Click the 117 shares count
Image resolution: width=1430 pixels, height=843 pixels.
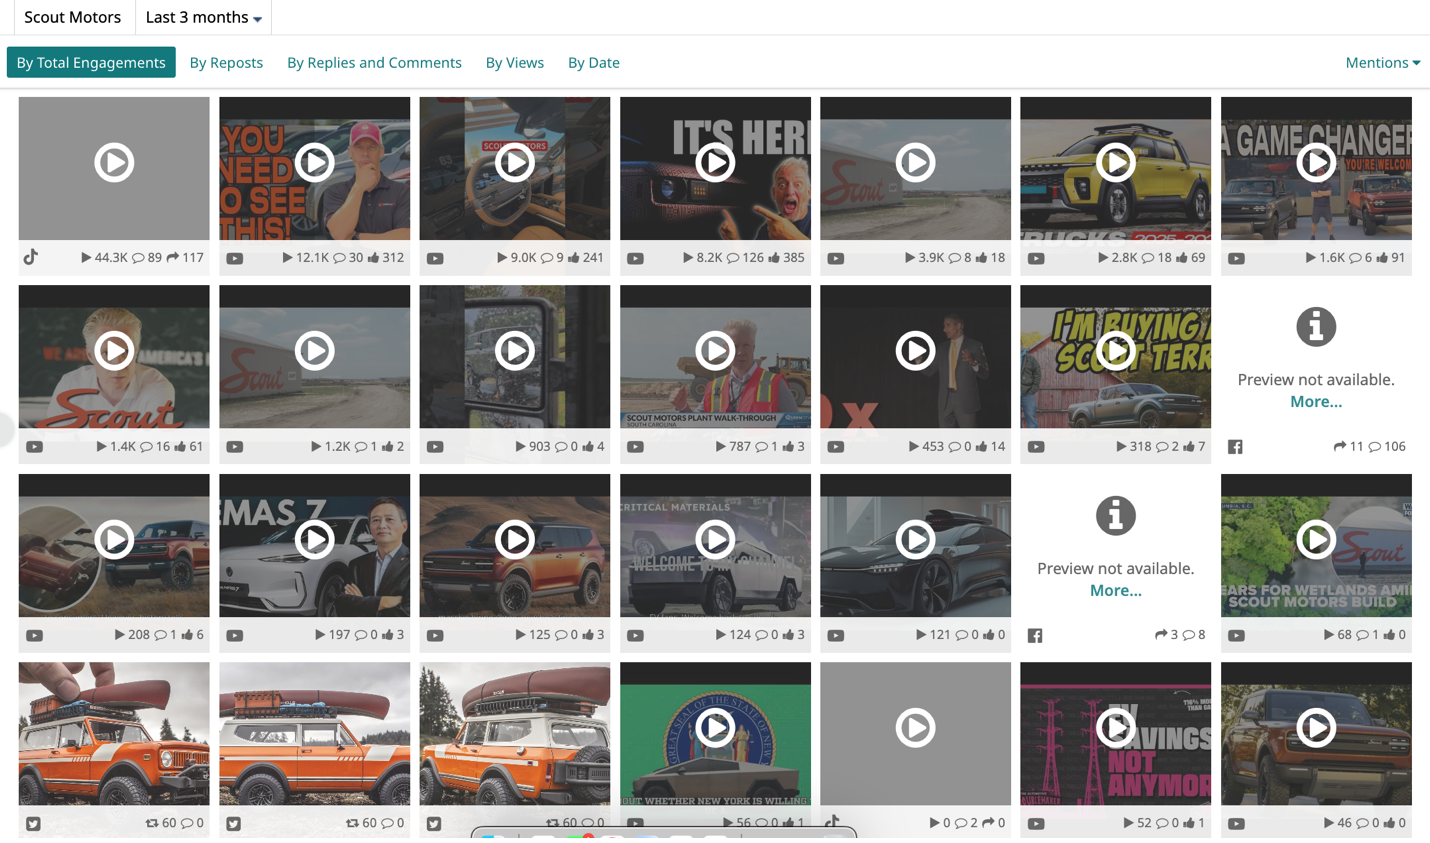pos(185,258)
